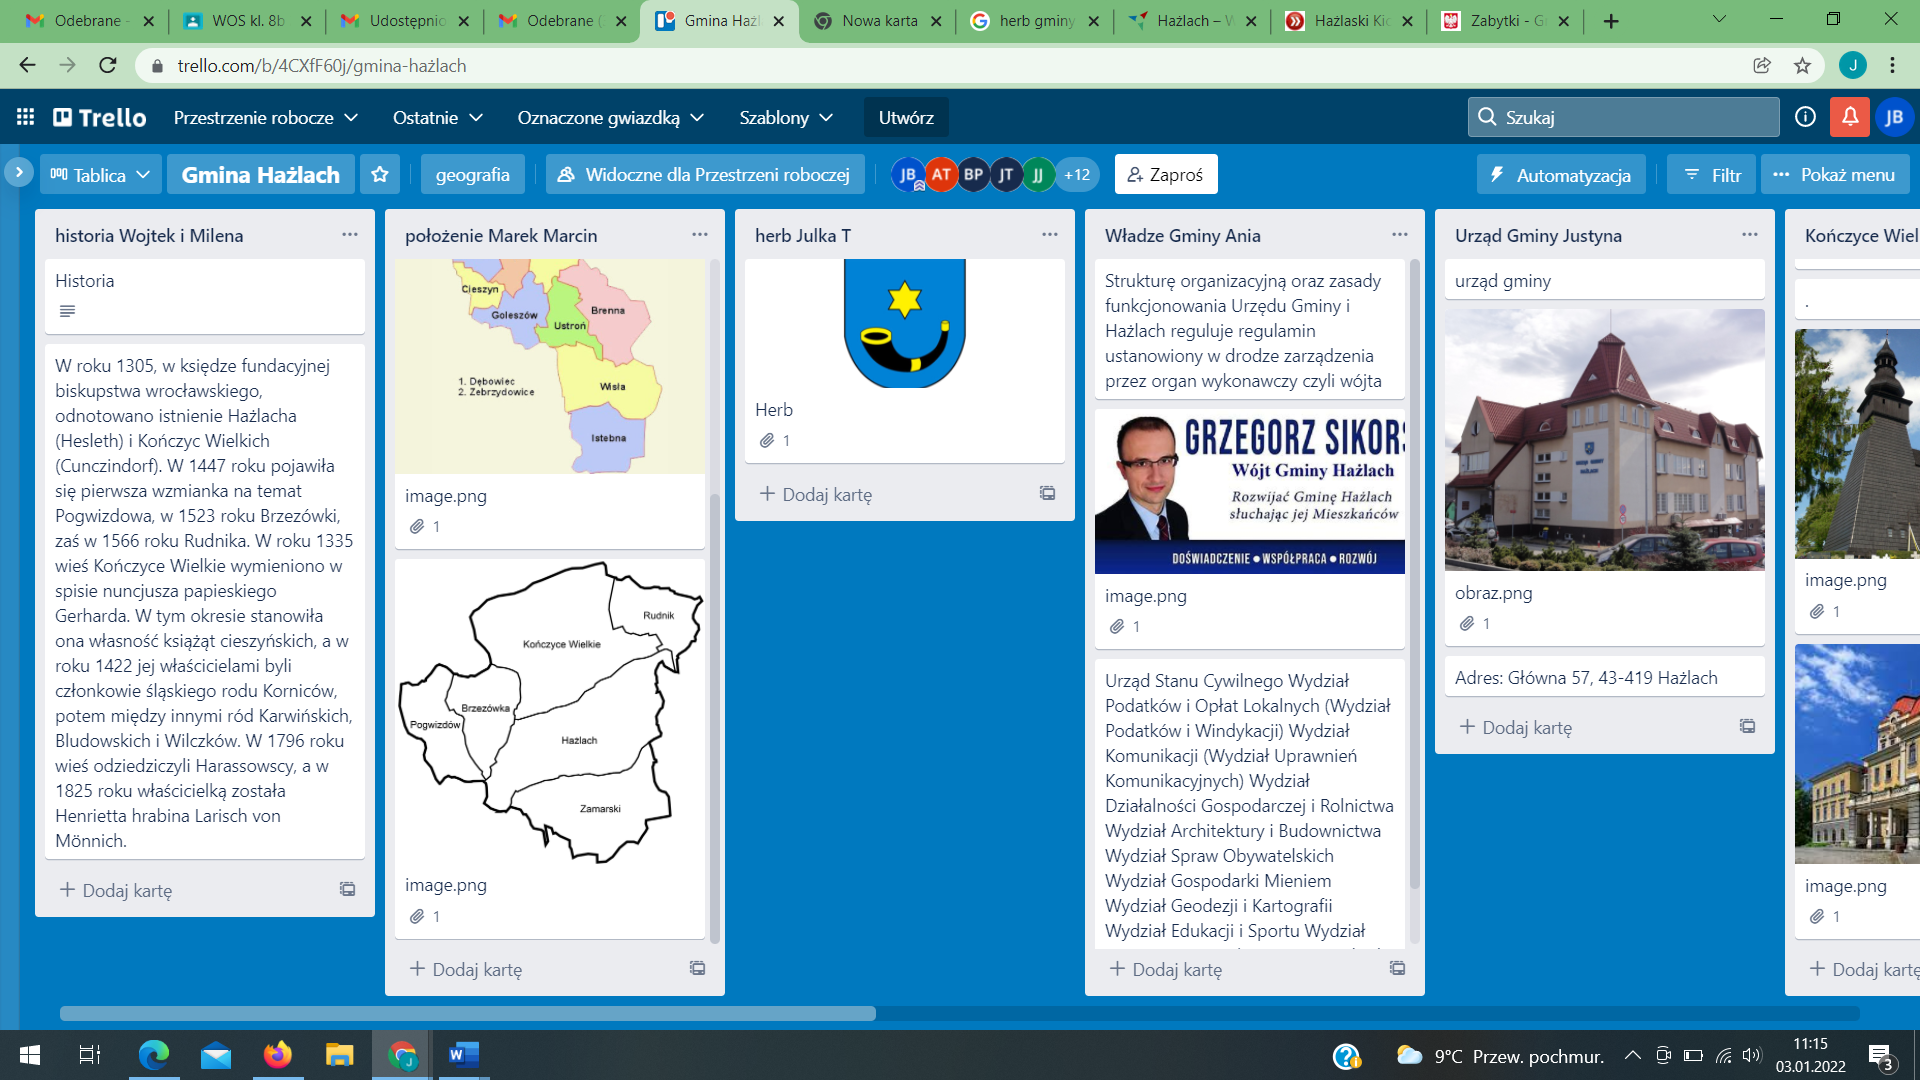Click the BP member avatar

[973, 174]
